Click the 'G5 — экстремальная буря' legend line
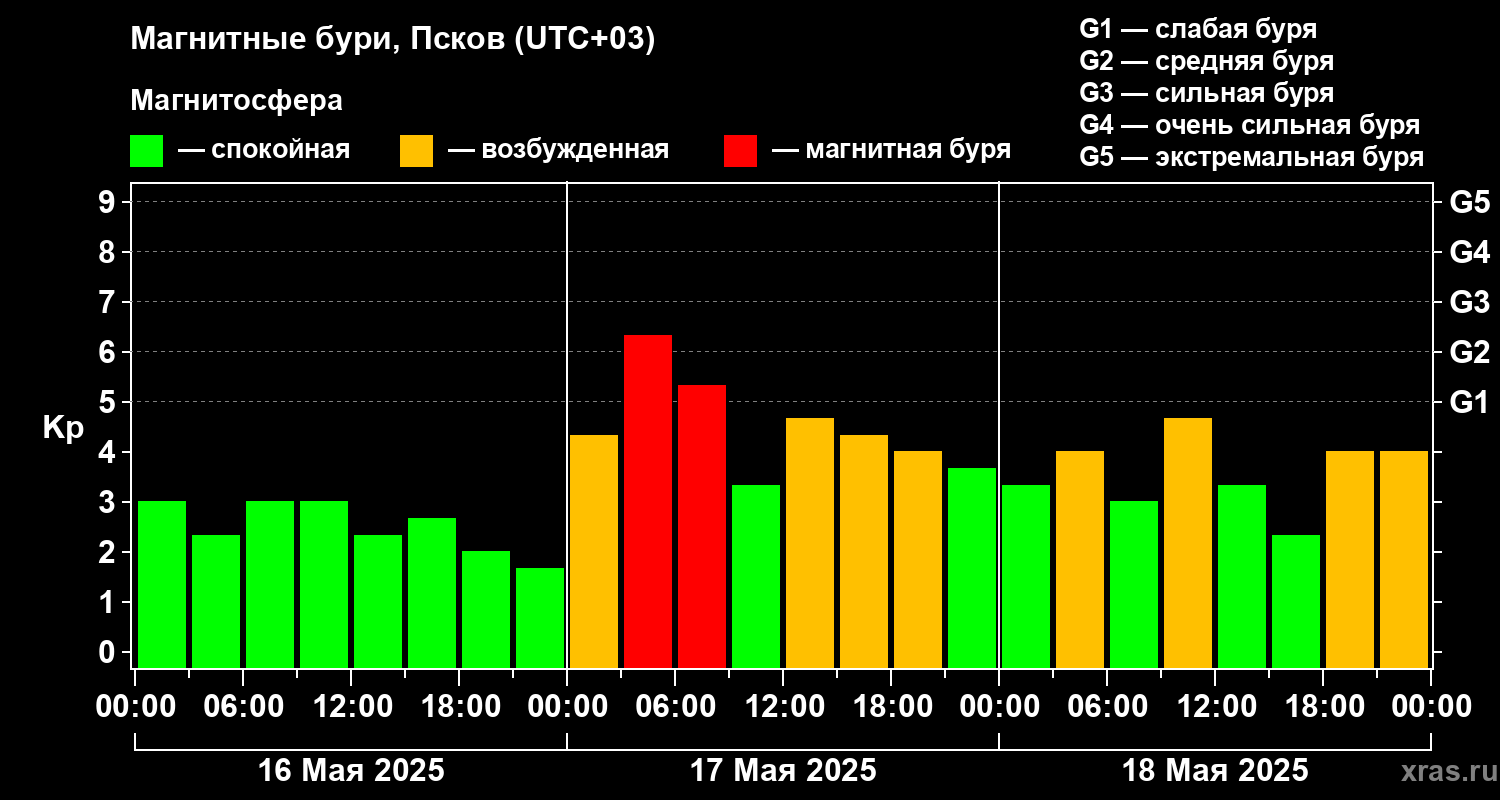The width and height of the screenshot is (1500, 800). pos(1251,158)
